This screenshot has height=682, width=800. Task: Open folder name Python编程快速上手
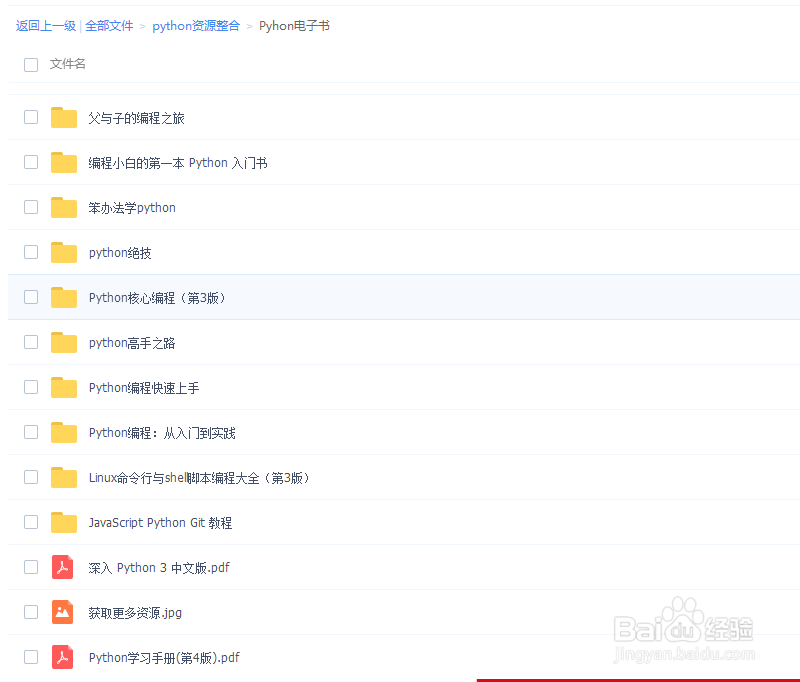[144, 388]
